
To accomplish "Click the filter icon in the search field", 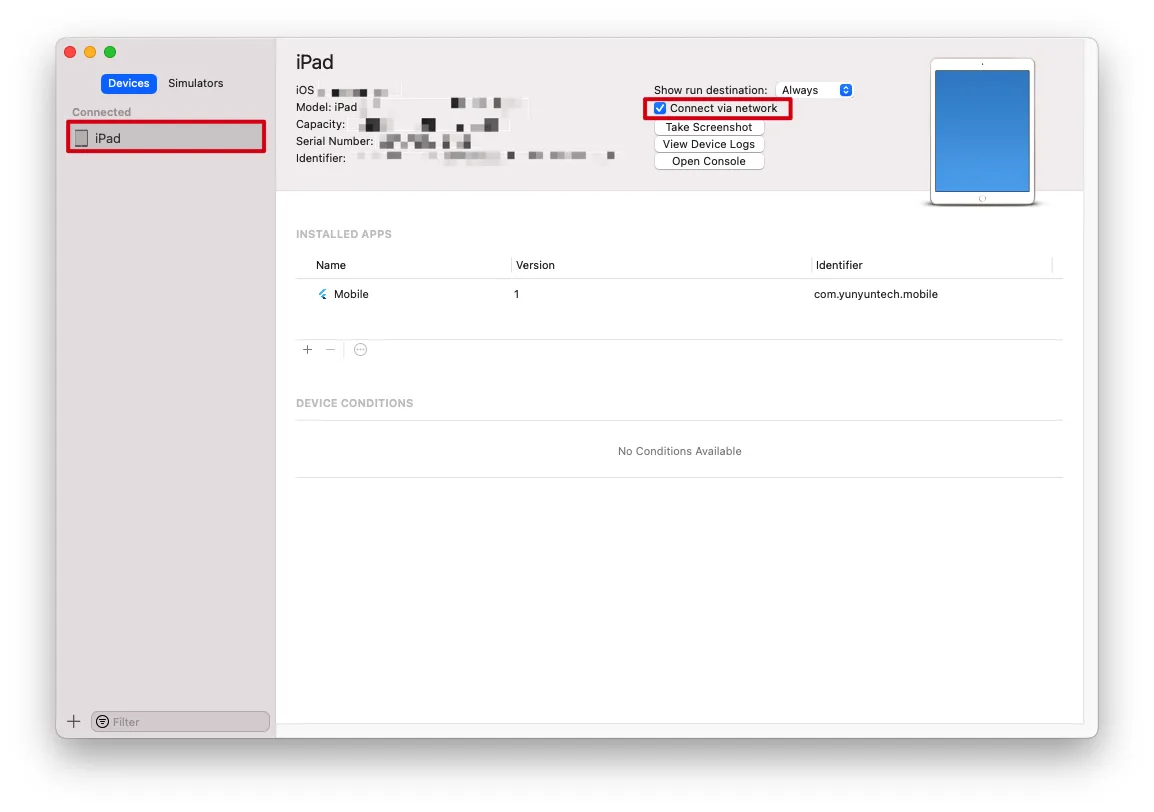I will click(103, 721).
